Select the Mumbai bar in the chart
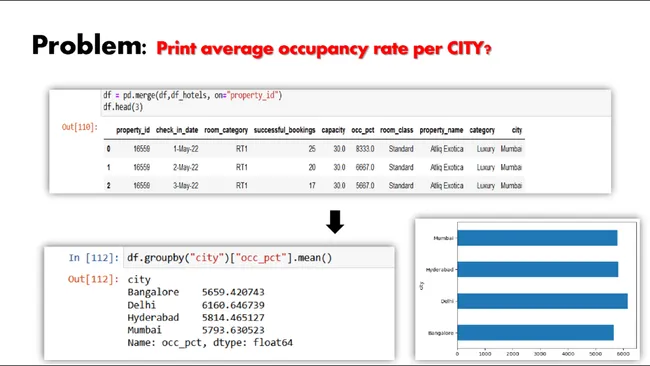The image size is (650, 366). (537, 238)
